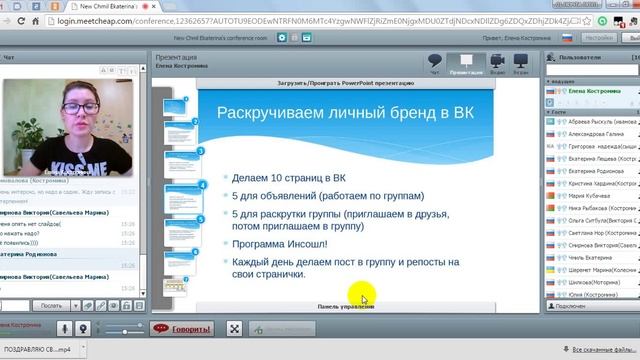The width and height of the screenshot is (640, 360).
Task: Open the Все скачанные файлы link
Action: click(x=603, y=349)
